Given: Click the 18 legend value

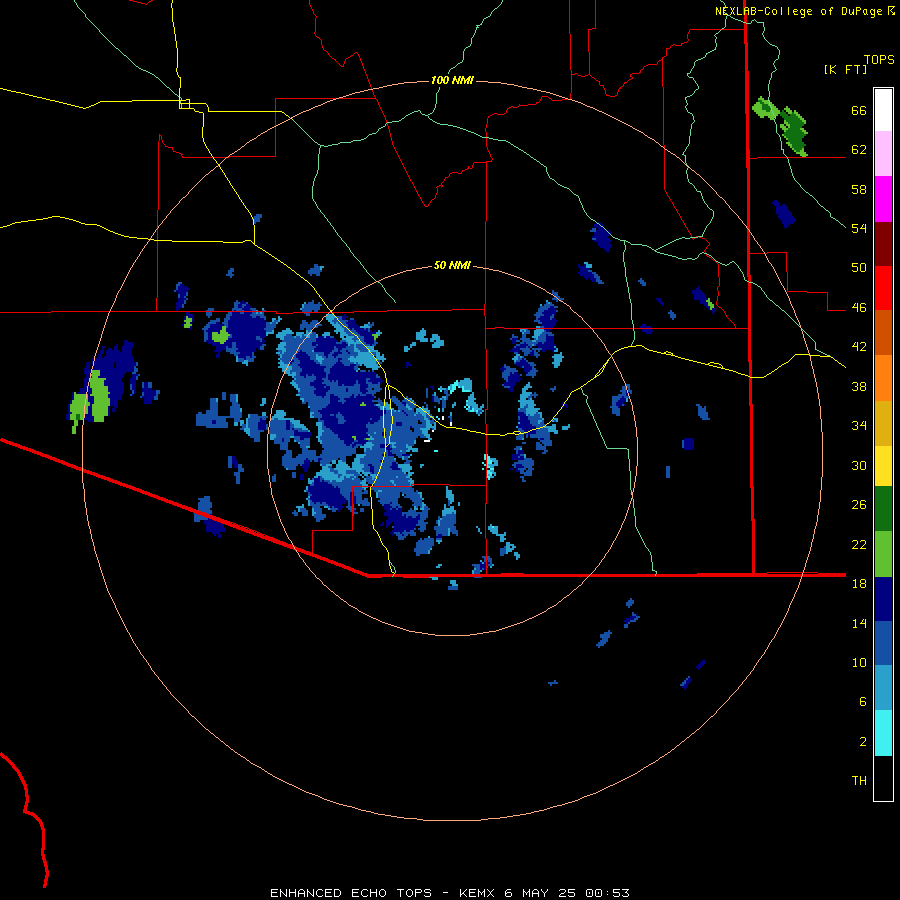Looking at the screenshot, I should (859, 584).
